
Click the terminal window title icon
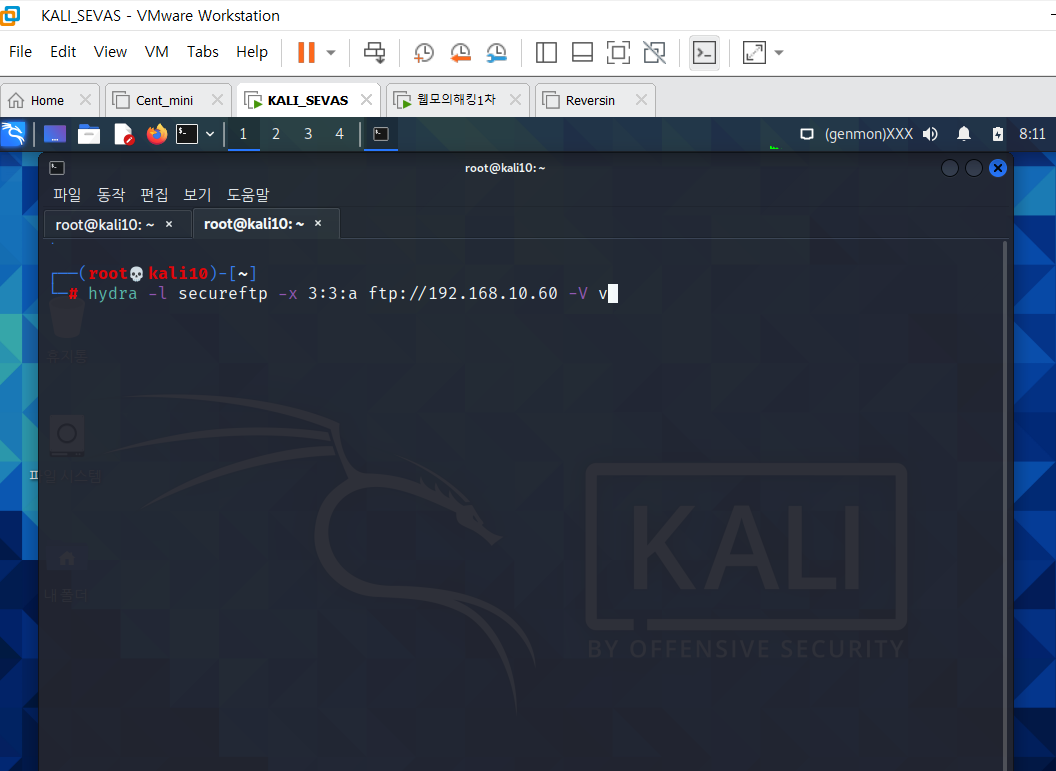[x=57, y=168]
